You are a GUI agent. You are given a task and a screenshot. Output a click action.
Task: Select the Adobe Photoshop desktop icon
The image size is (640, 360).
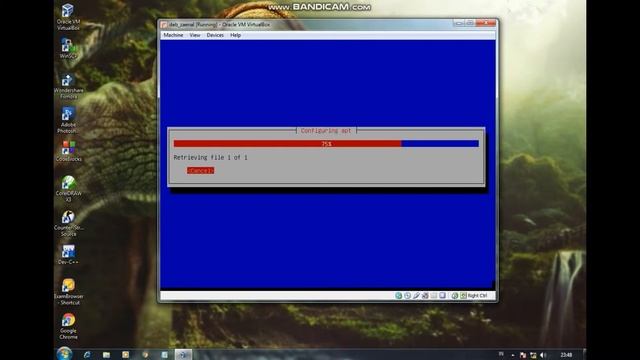pyautogui.click(x=68, y=120)
